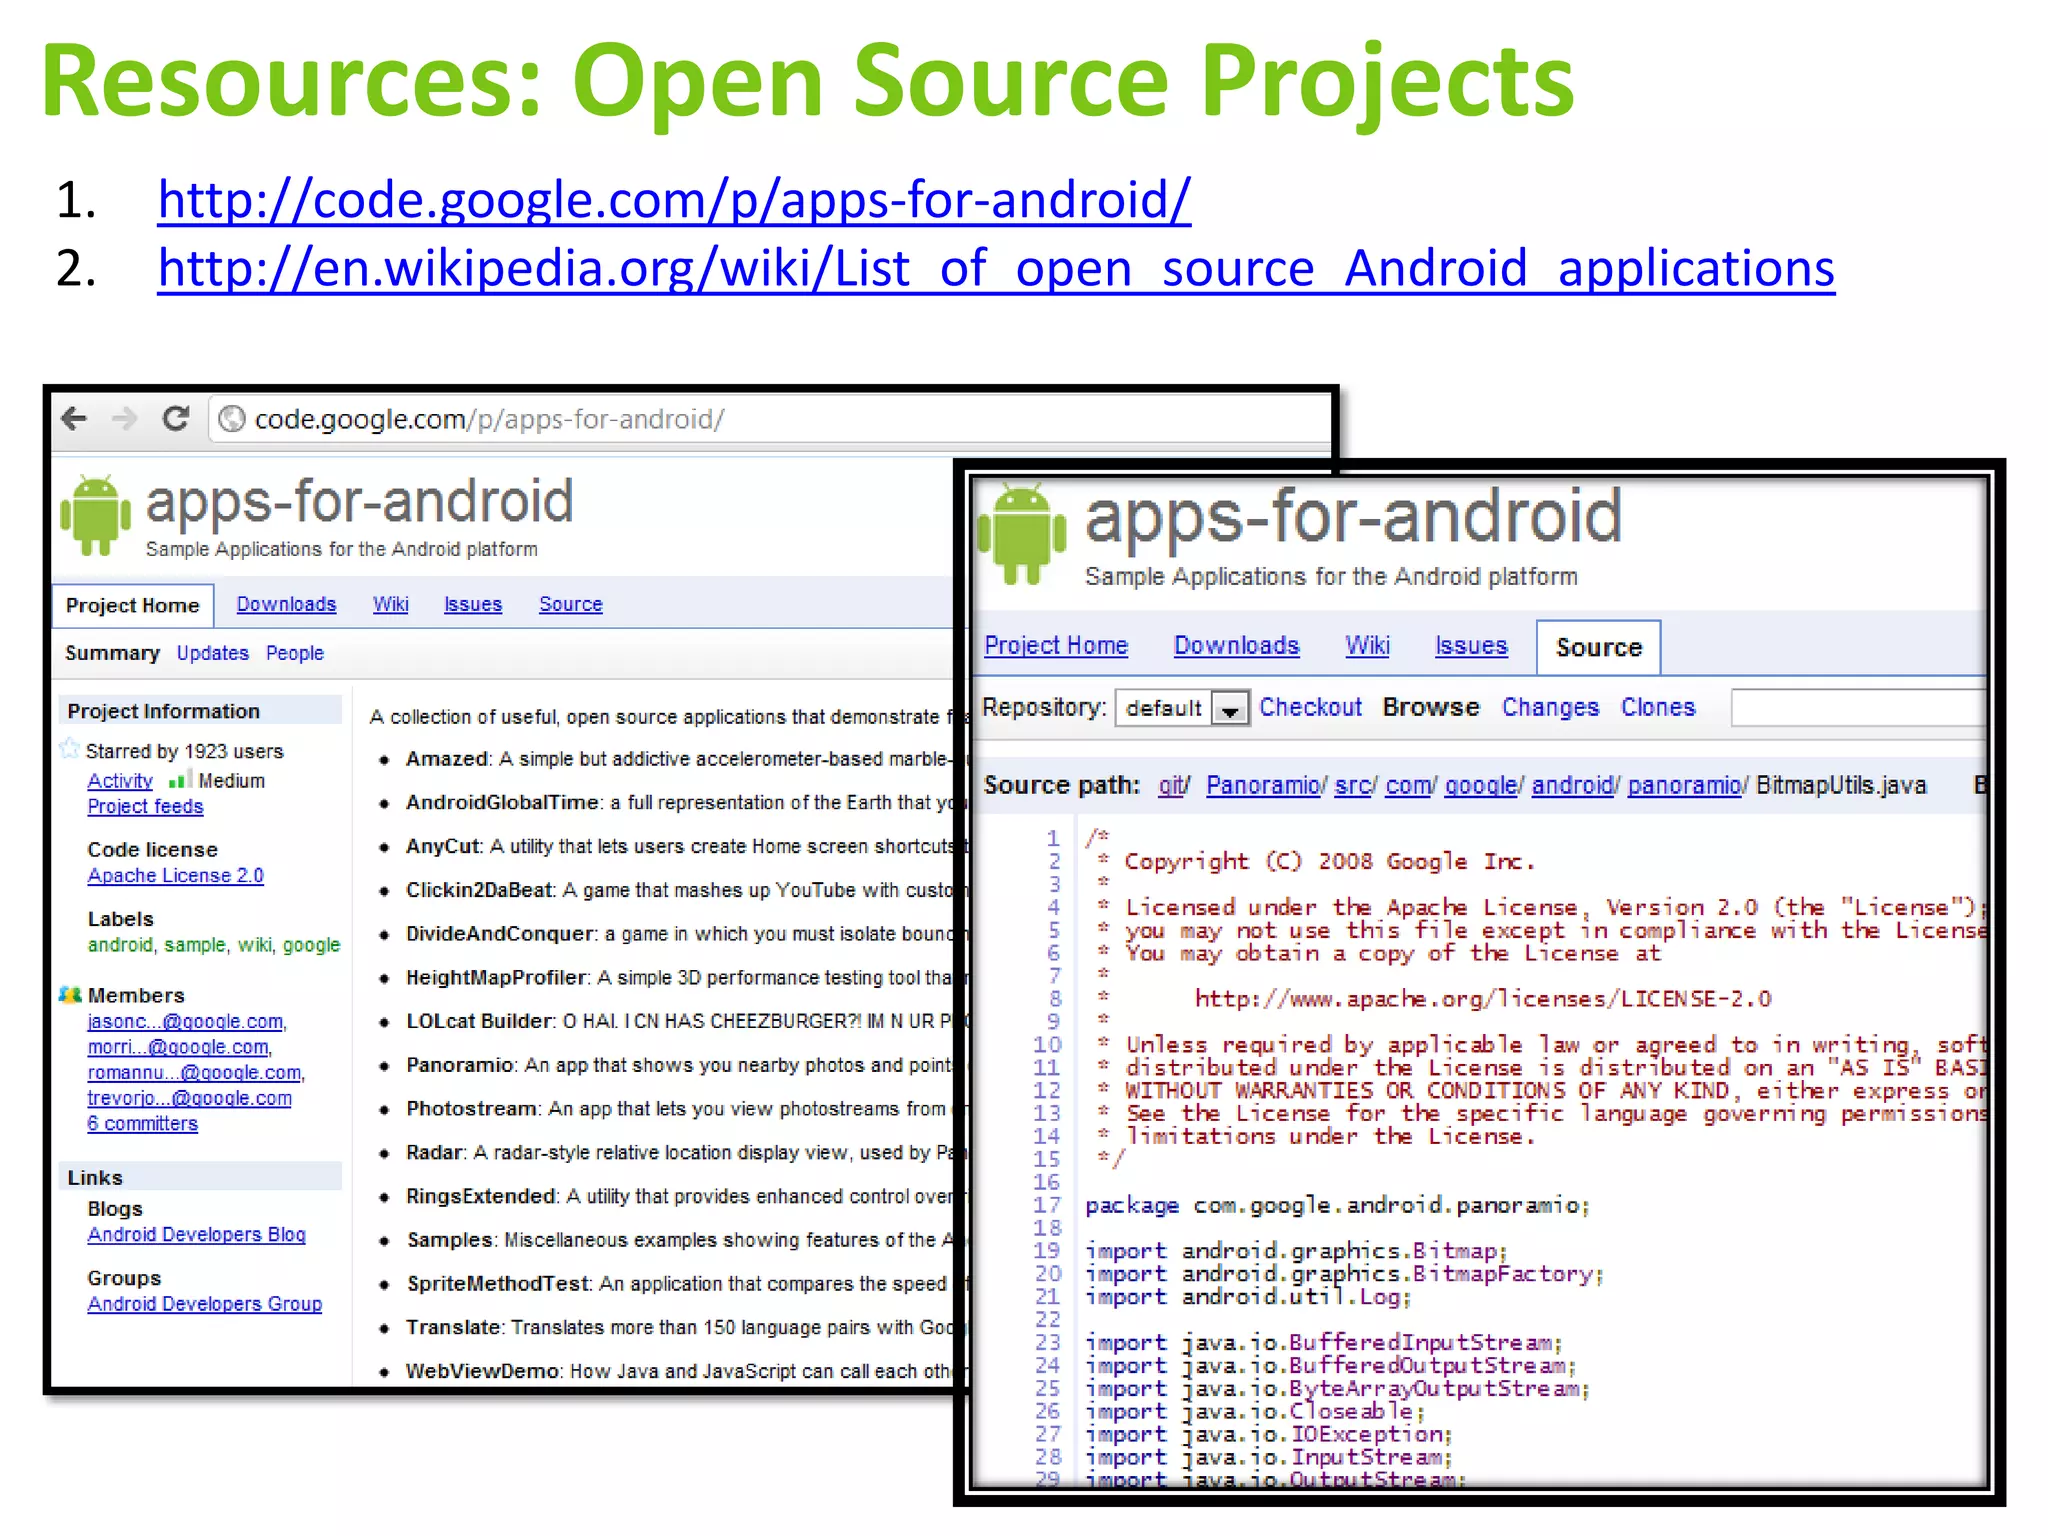Click the Members people icon
This screenshot has height=1536, width=2048.
[70, 994]
